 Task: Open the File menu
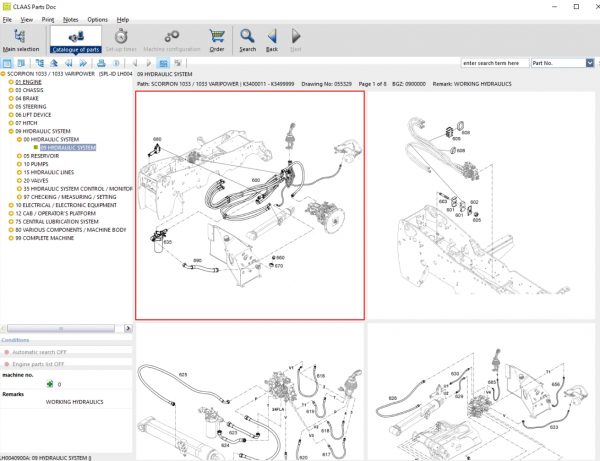coord(7,20)
